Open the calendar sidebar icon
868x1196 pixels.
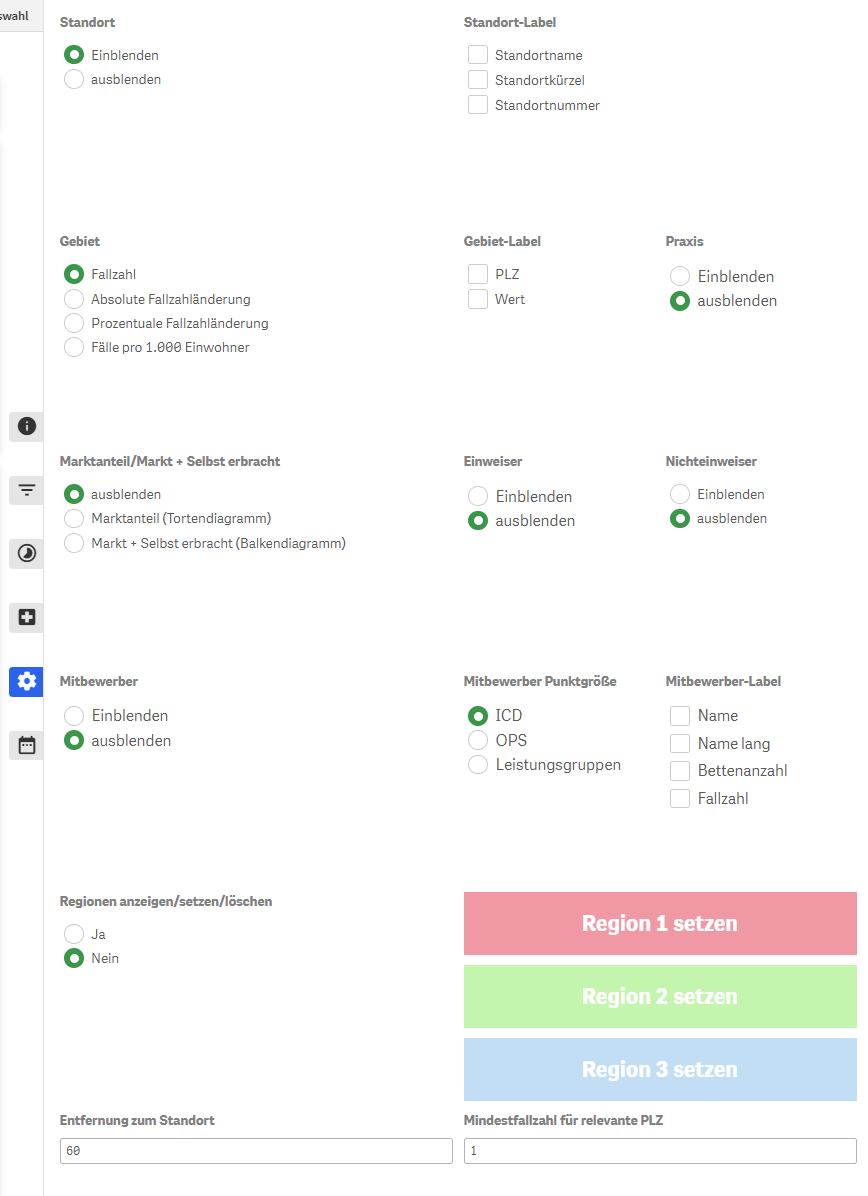27,745
